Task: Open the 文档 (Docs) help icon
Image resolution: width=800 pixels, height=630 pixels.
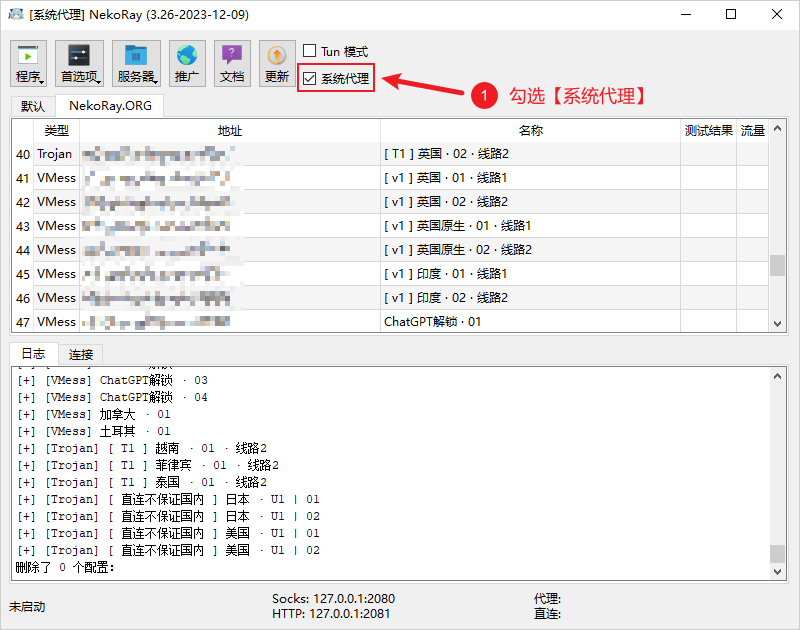Action: (x=231, y=65)
